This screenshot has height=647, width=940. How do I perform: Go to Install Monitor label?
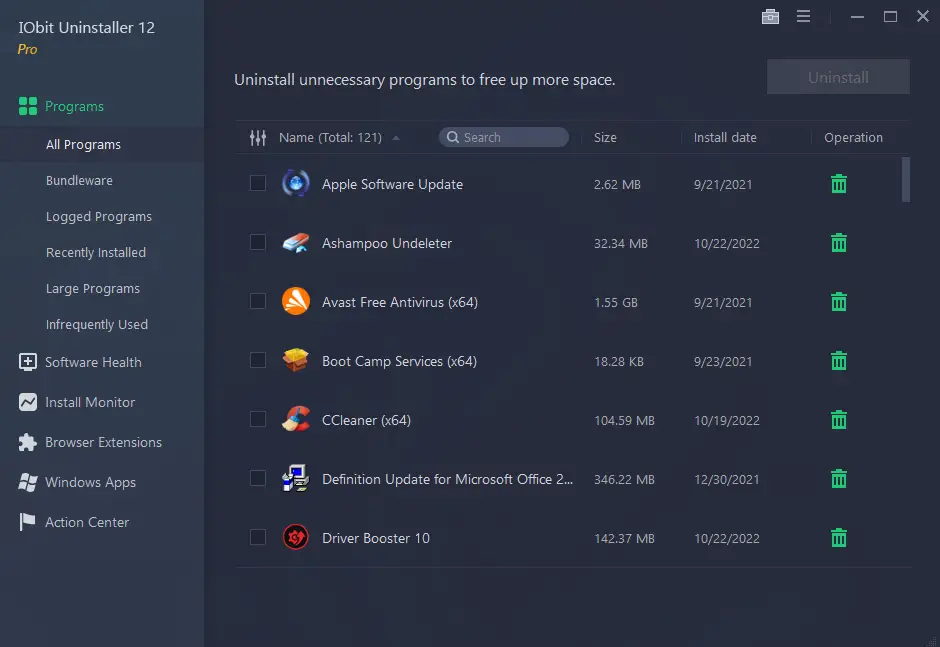click(x=90, y=402)
